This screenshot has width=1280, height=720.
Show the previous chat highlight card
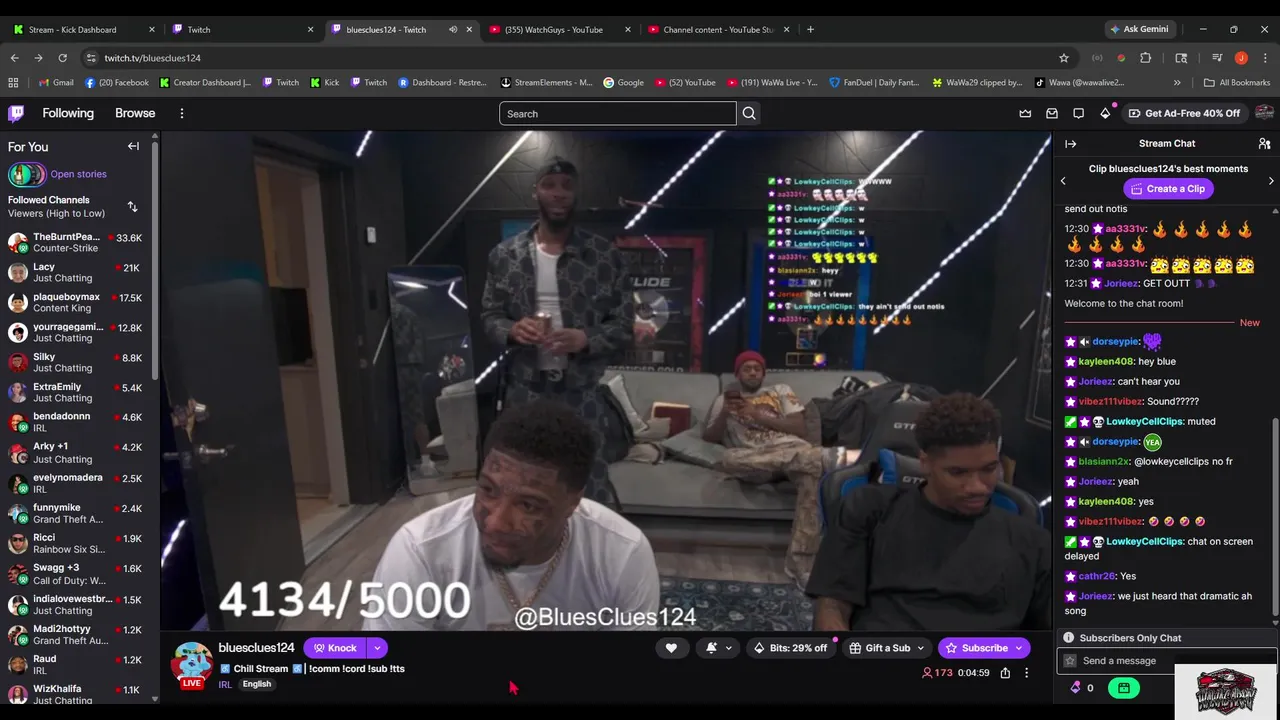point(1063,181)
